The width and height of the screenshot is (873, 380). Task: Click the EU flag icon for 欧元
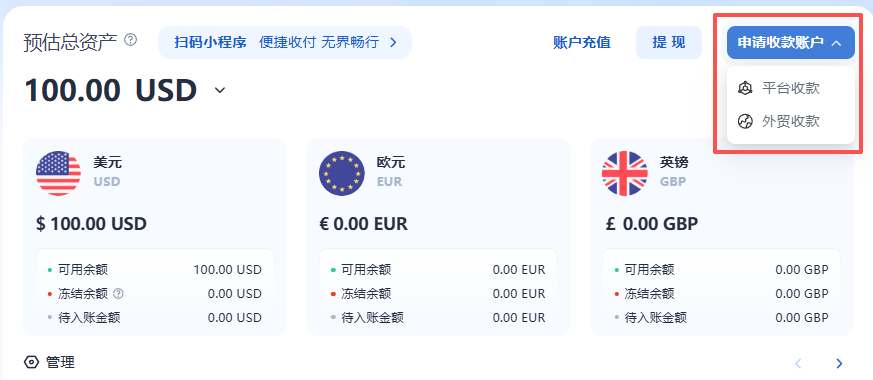click(341, 173)
